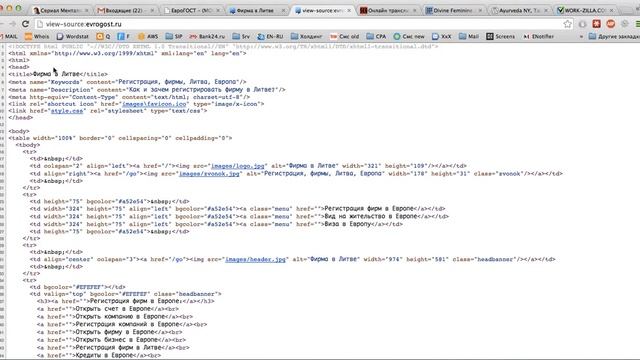Click the 'Виза в Европу' text in source
The image size is (640, 360).
coord(348,224)
